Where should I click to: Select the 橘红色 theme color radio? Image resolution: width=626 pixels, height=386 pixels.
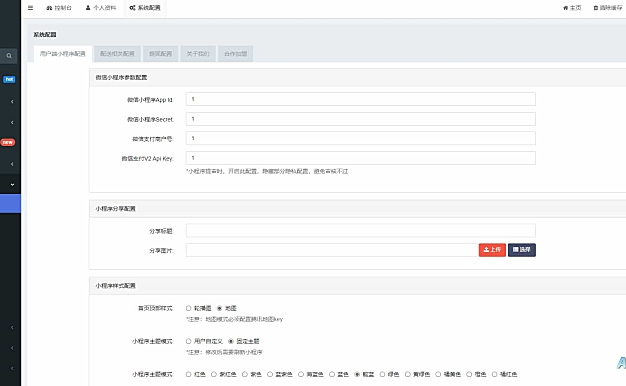click(495, 374)
